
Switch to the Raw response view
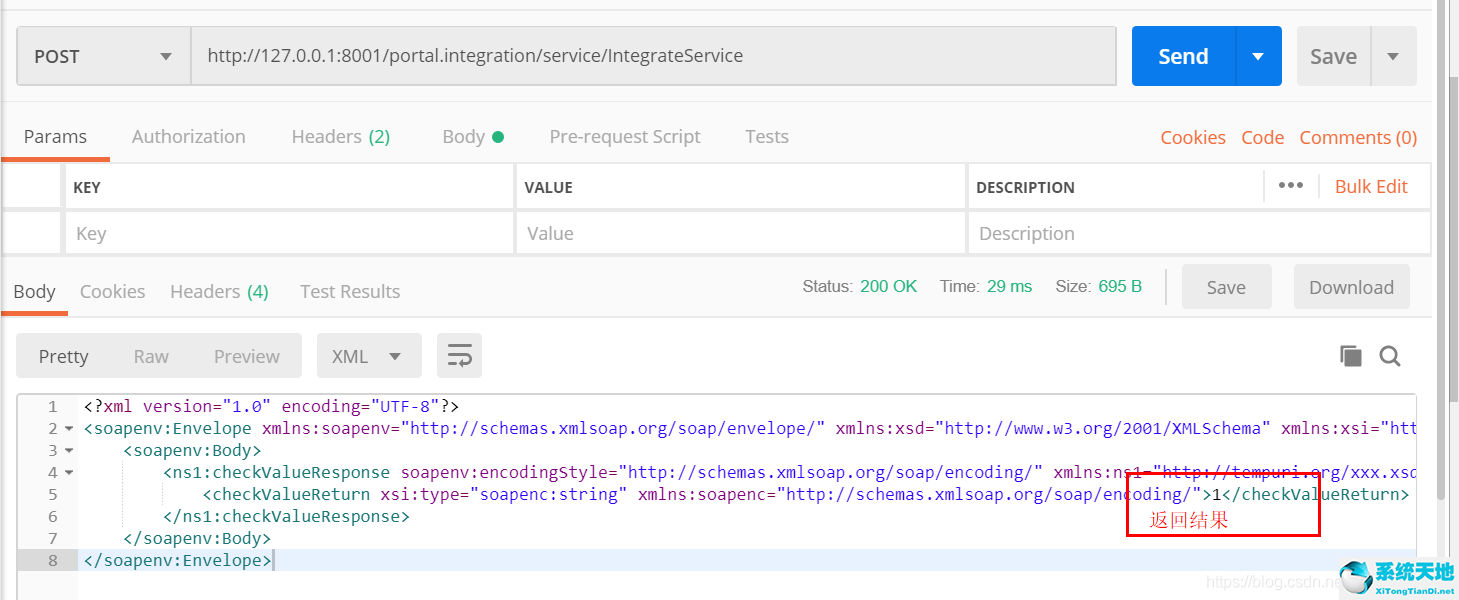150,355
